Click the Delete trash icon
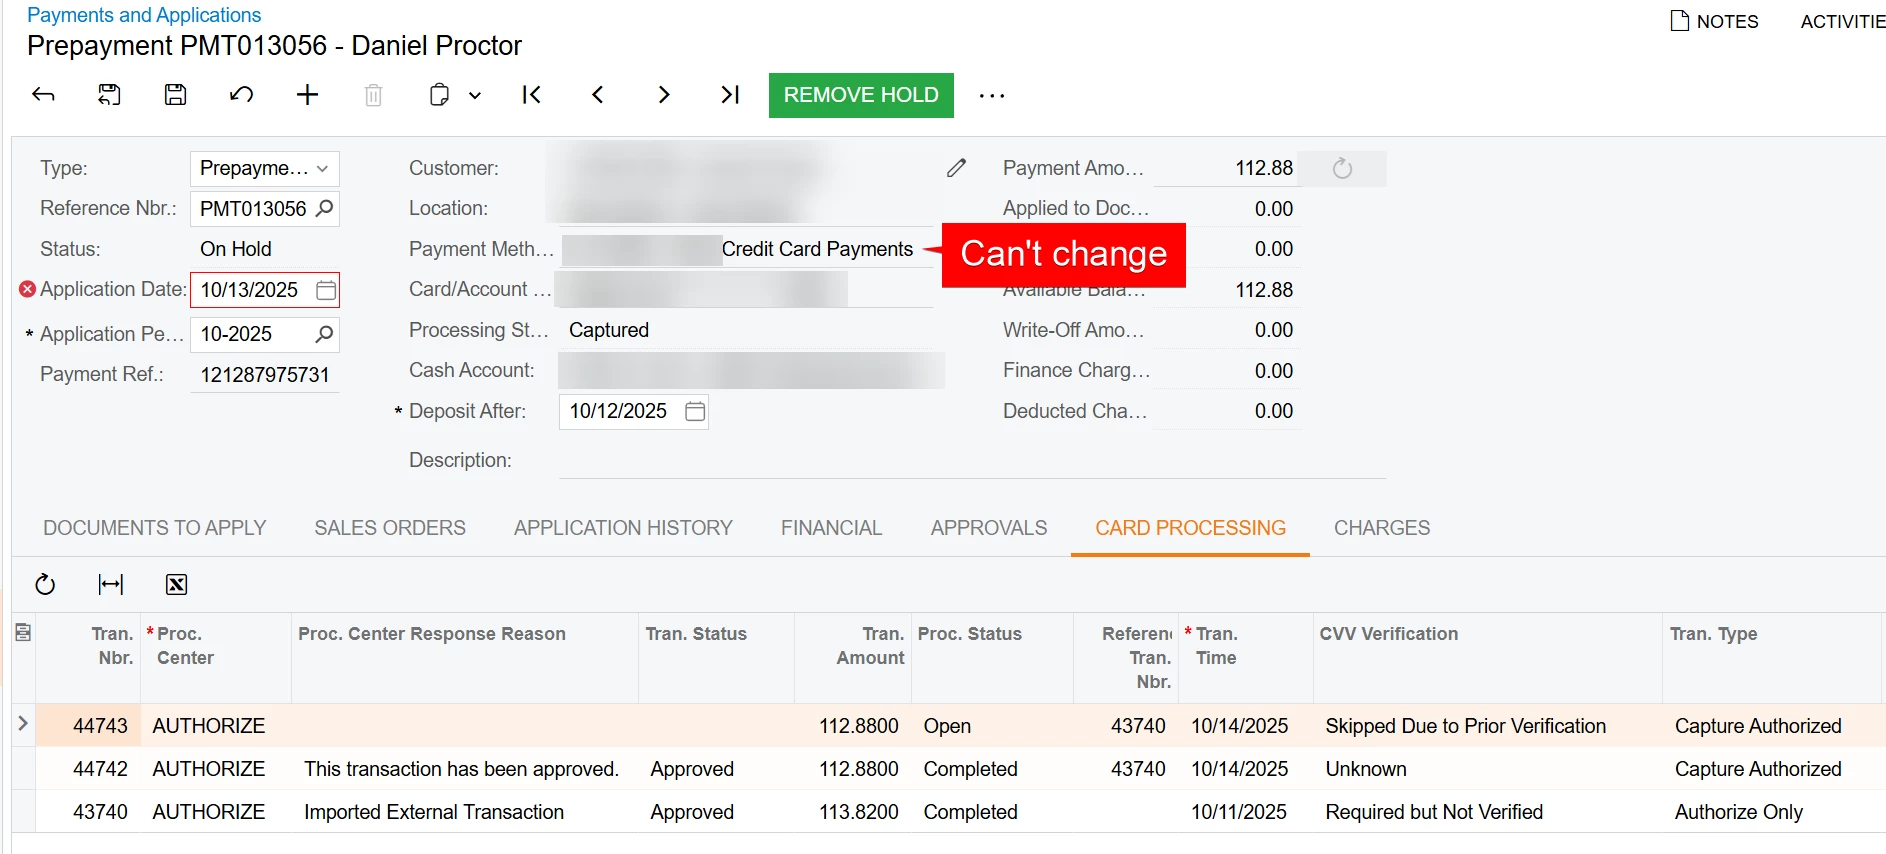This screenshot has width=1886, height=854. click(x=373, y=95)
